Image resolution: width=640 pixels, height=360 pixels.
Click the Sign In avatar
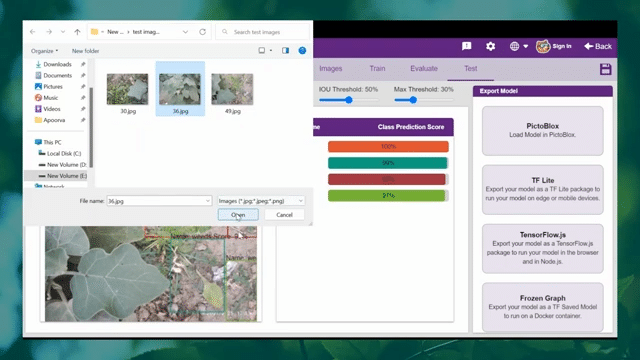(543, 46)
